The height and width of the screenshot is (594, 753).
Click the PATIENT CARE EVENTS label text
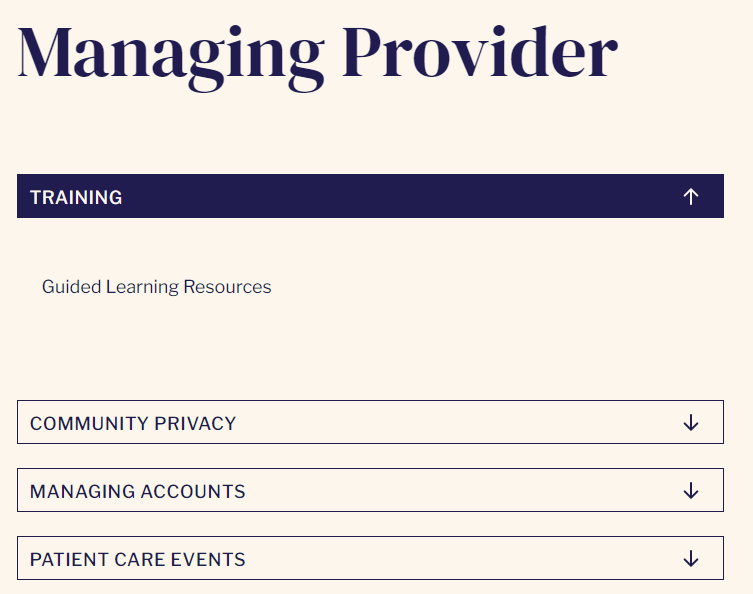pos(137,560)
